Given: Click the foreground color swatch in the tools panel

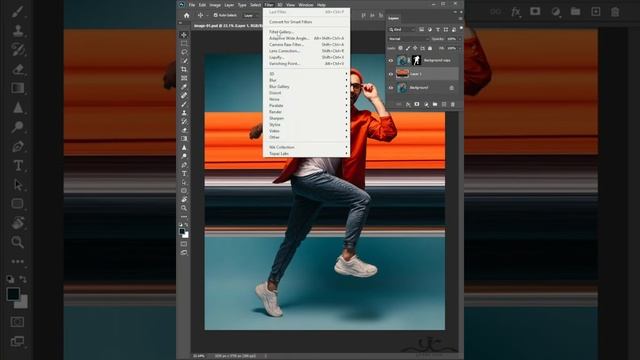Looking at the screenshot, I should tap(182, 231).
